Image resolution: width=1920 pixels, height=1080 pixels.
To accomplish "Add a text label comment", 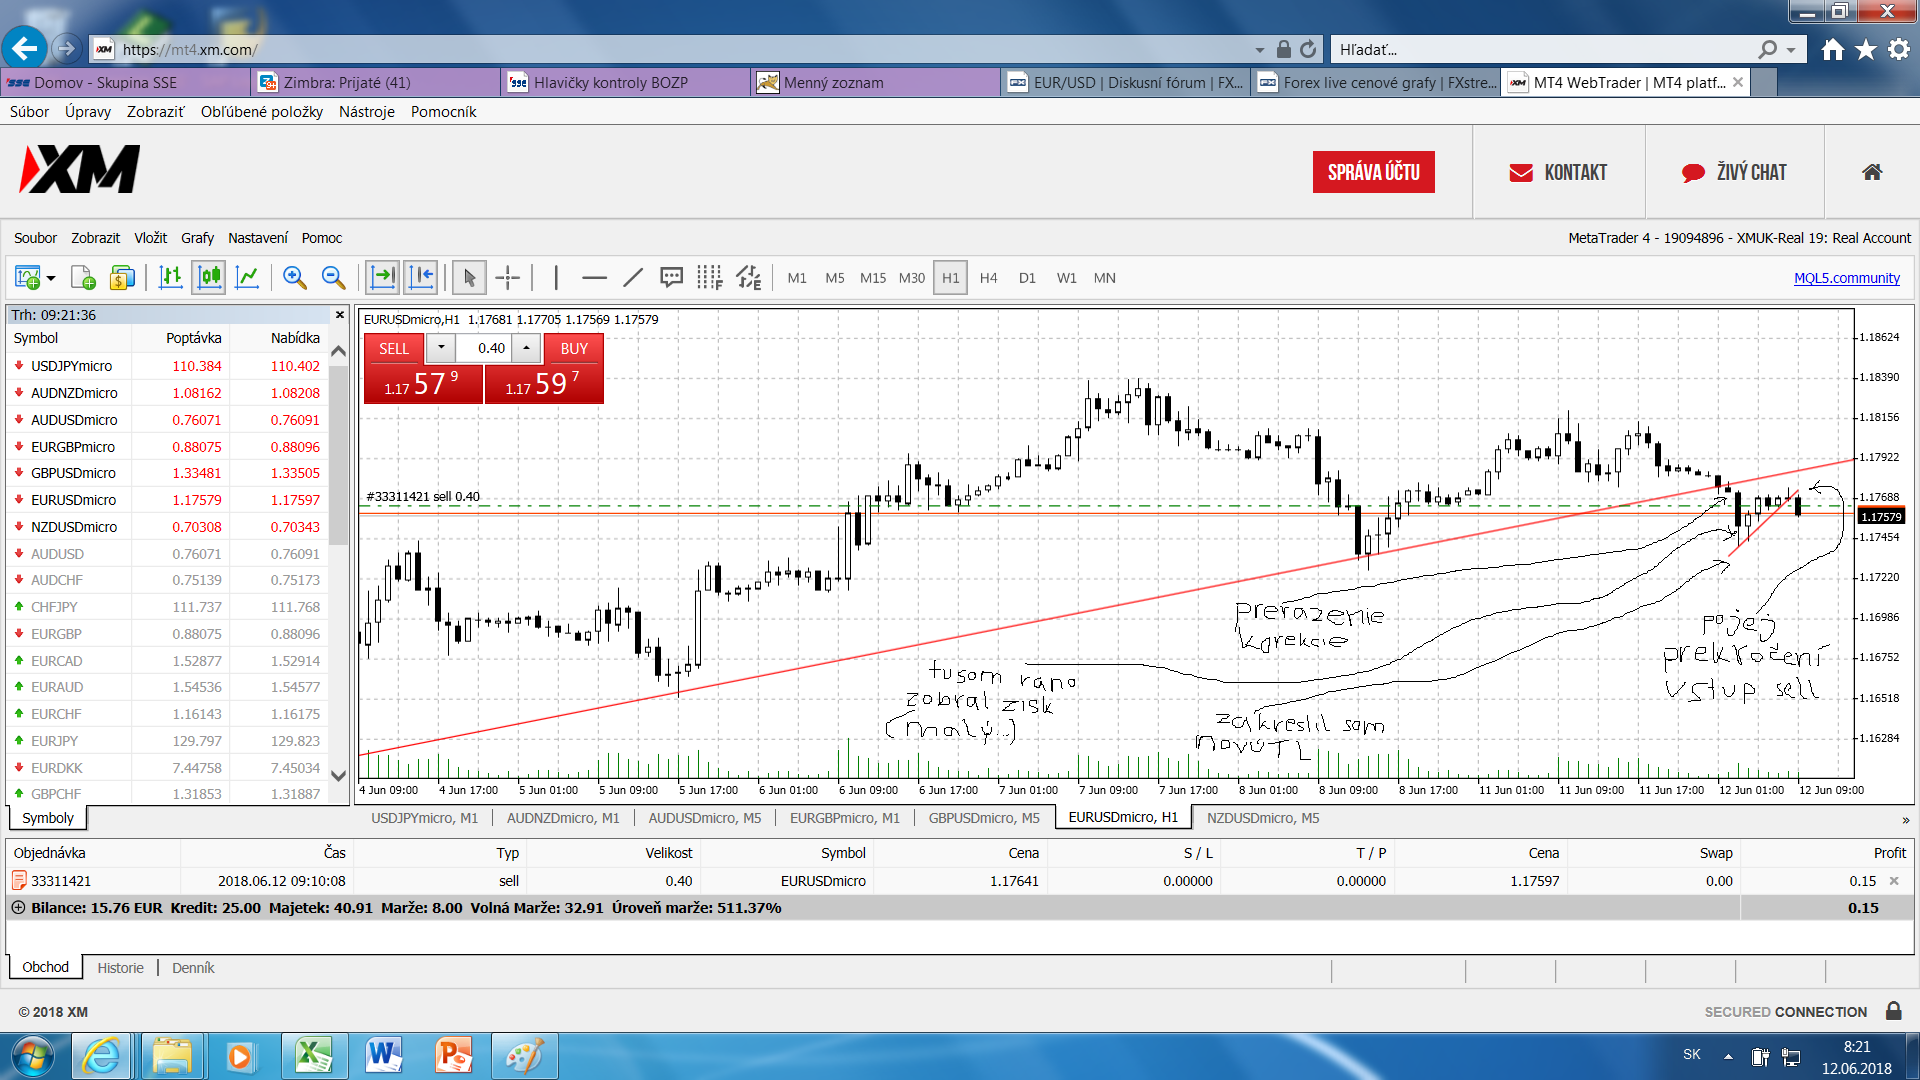I will (x=671, y=278).
